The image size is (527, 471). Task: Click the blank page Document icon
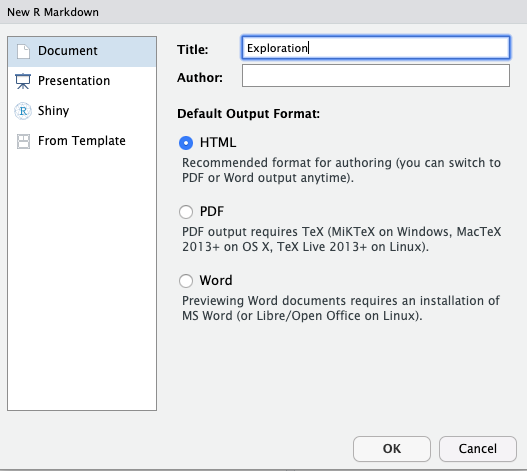[x=23, y=51]
